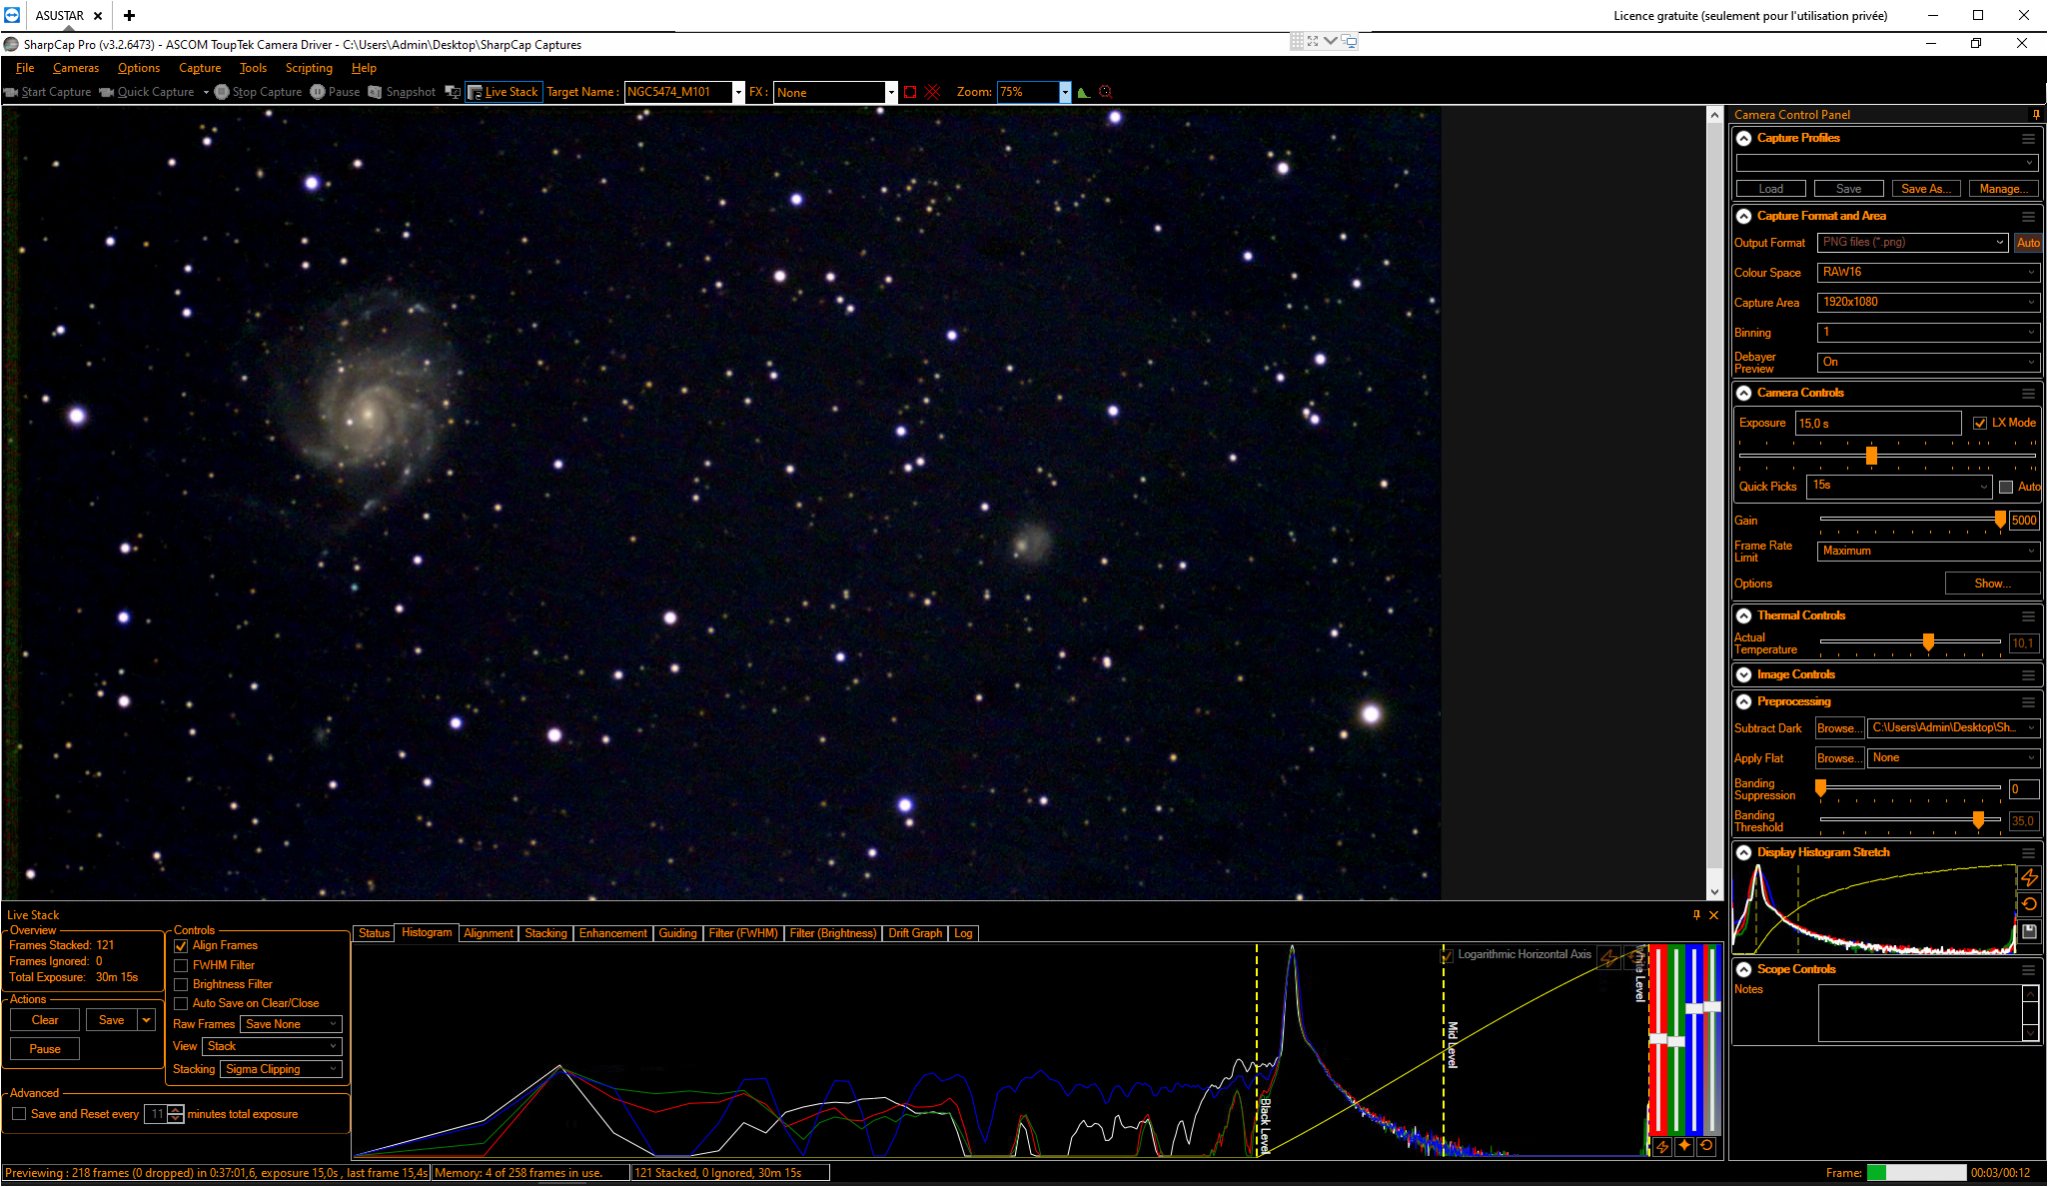Reset the Display Histogram Stretch with circular arrow
The height and width of the screenshot is (1187, 2048).
[x=2029, y=904]
